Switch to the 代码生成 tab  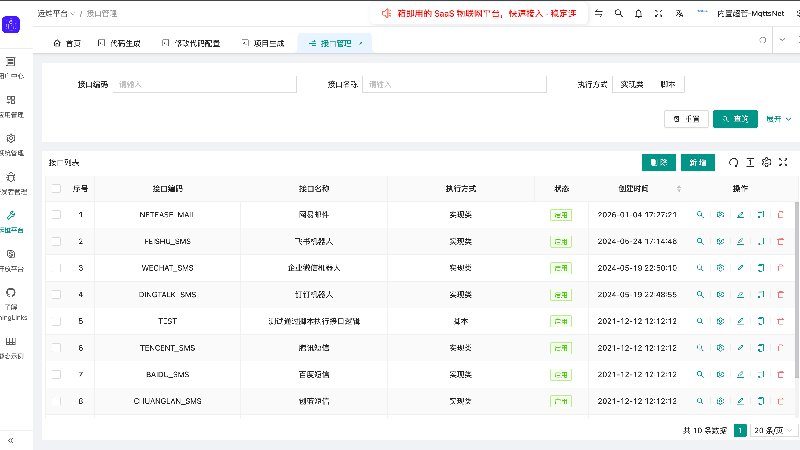(x=119, y=43)
